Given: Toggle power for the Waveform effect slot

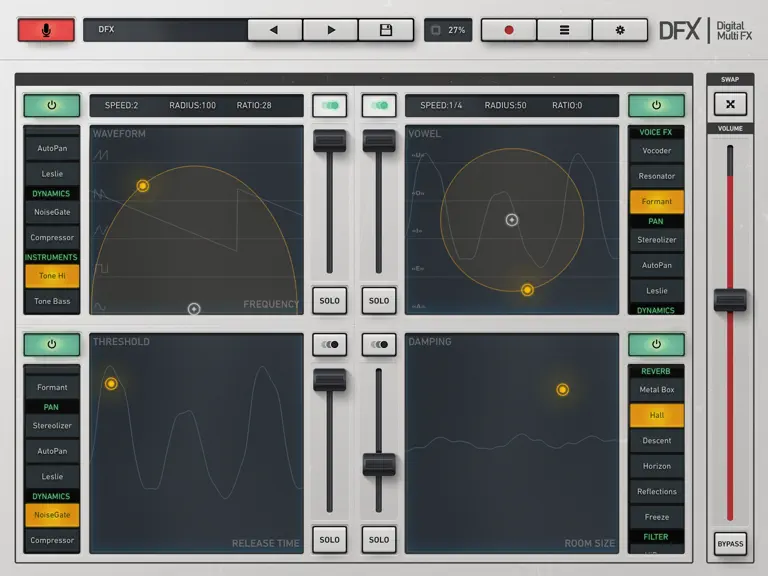Looking at the screenshot, I should click(x=51, y=105).
